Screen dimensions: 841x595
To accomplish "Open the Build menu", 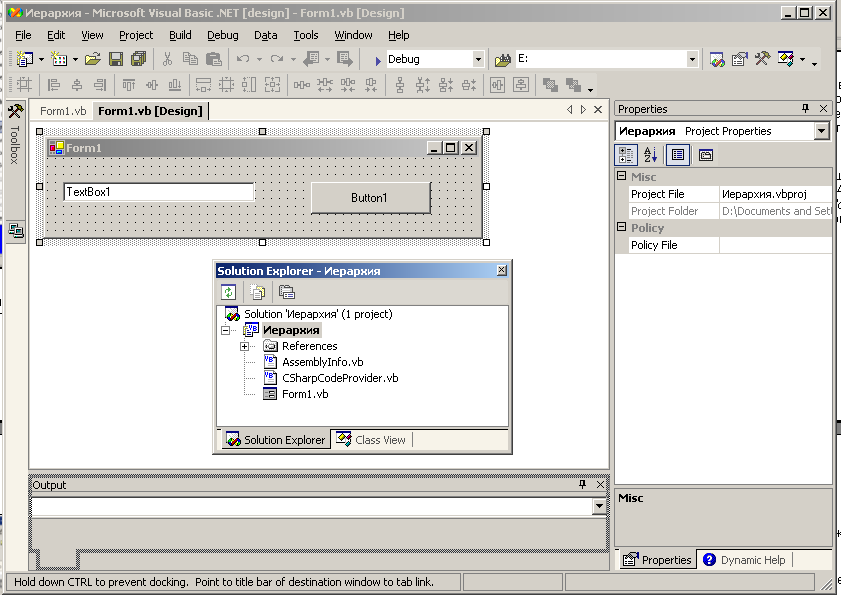I will click(x=180, y=35).
